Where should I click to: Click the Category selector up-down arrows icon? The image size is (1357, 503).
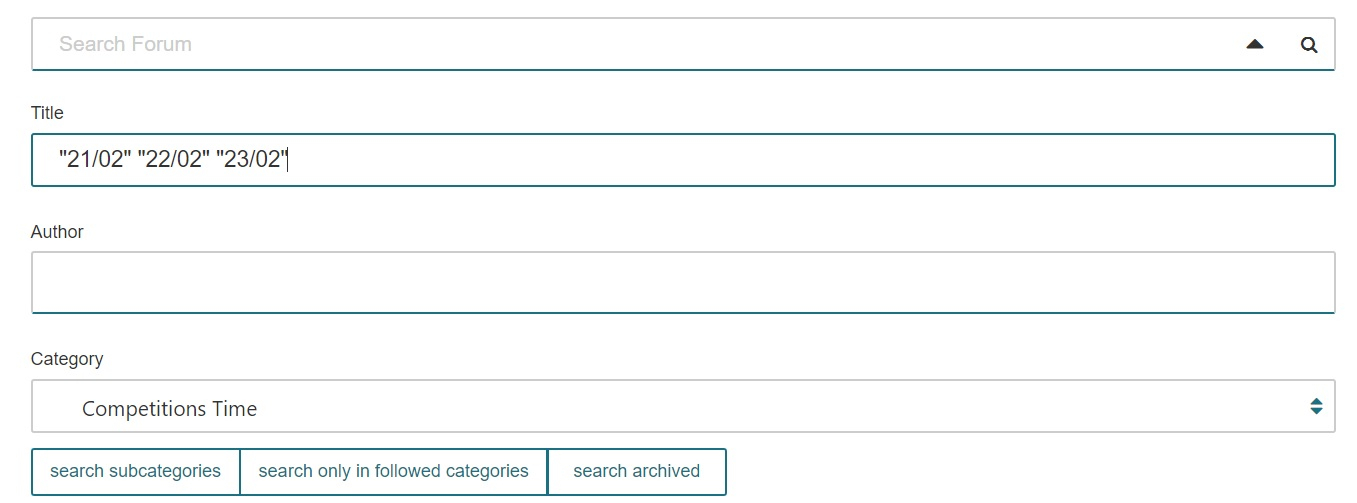point(1316,406)
